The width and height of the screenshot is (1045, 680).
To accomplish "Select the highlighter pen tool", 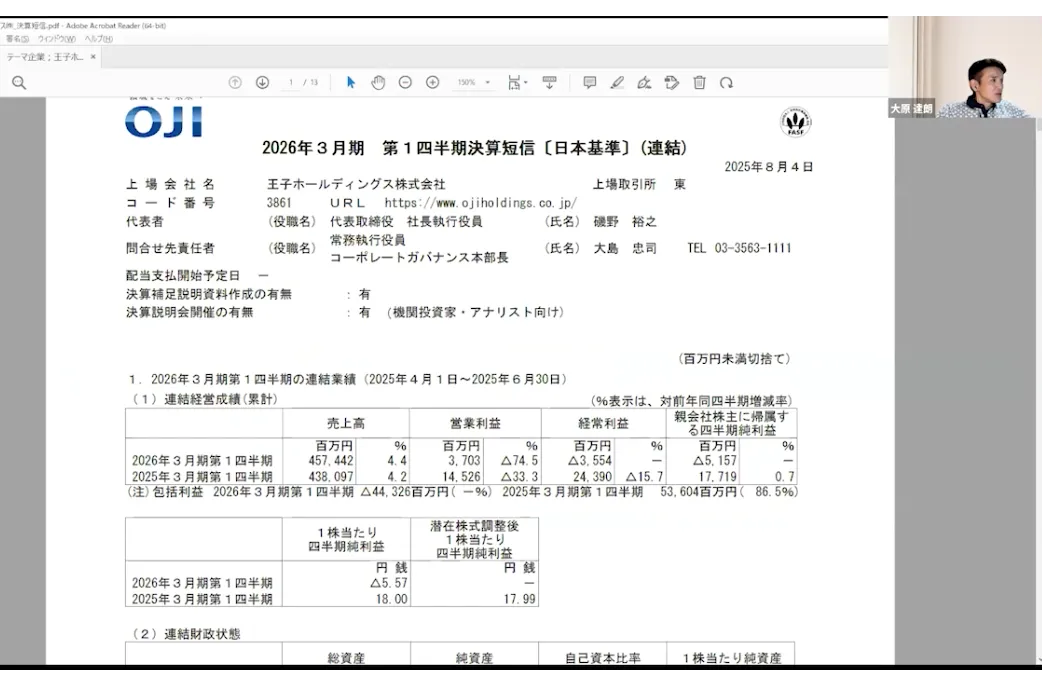I will (x=617, y=83).
